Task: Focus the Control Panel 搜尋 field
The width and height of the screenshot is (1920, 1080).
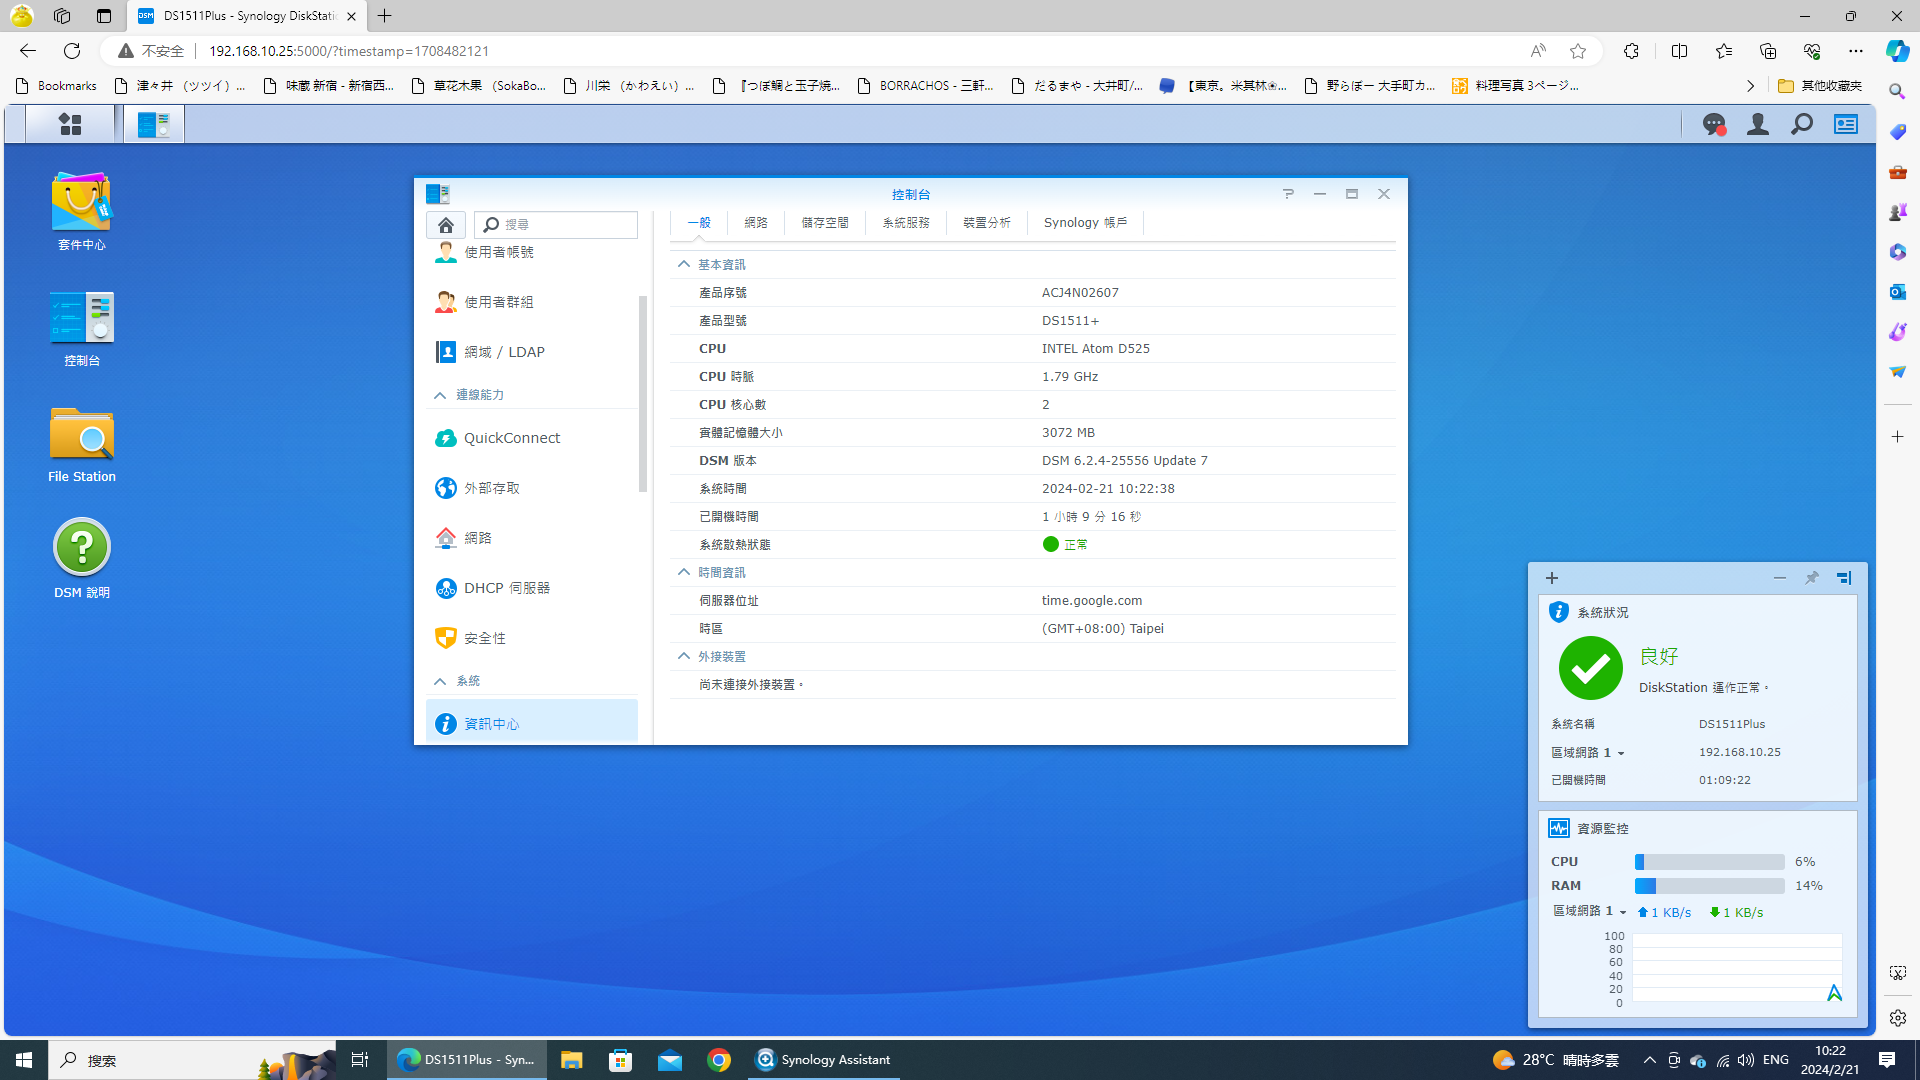Action: coord(556,225)
